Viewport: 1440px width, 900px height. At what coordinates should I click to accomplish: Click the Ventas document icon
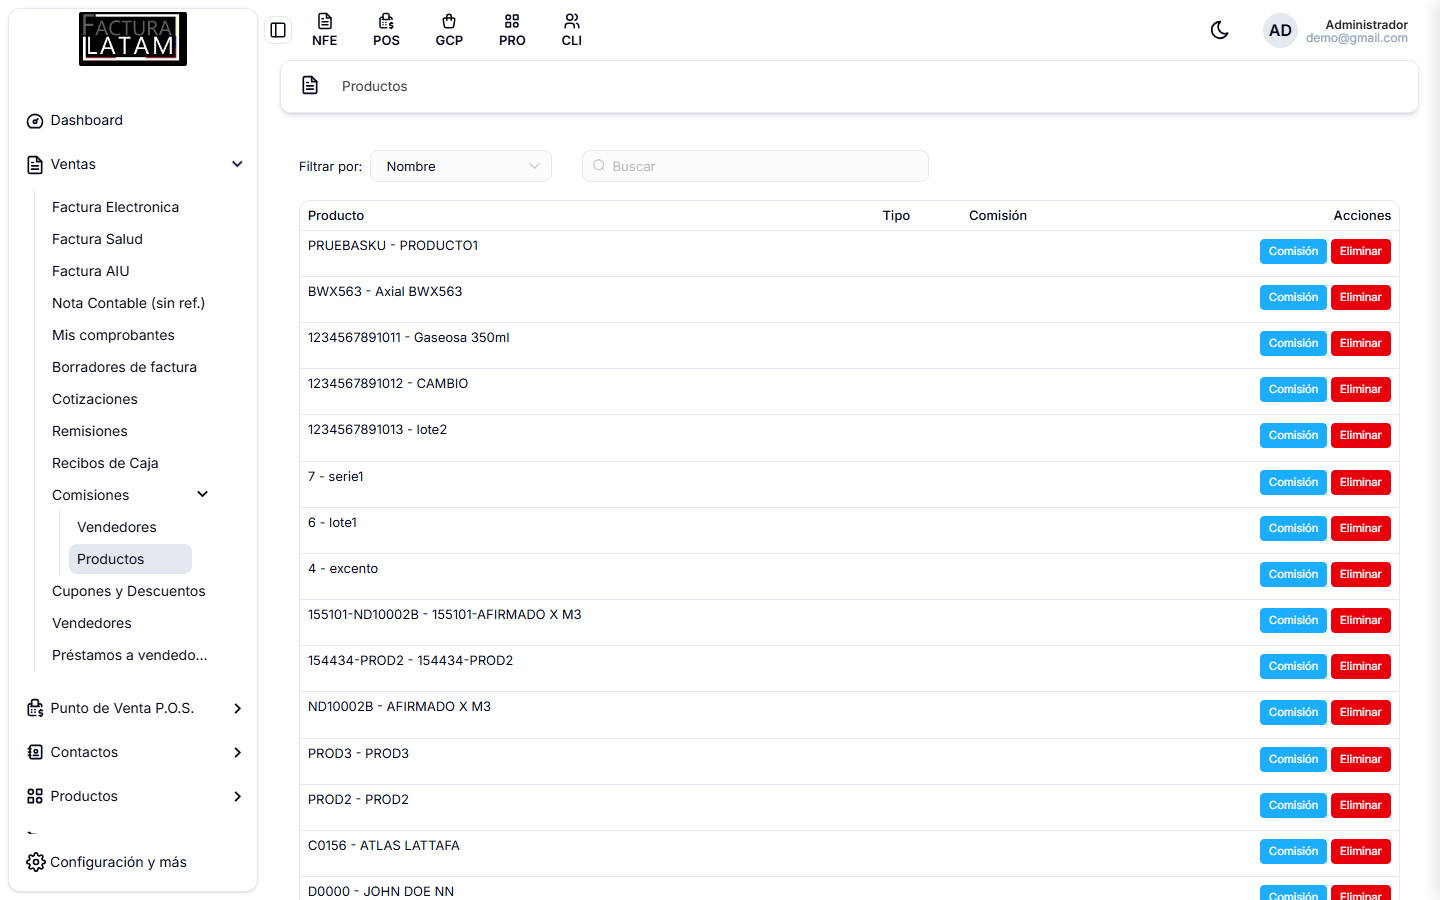35,165
